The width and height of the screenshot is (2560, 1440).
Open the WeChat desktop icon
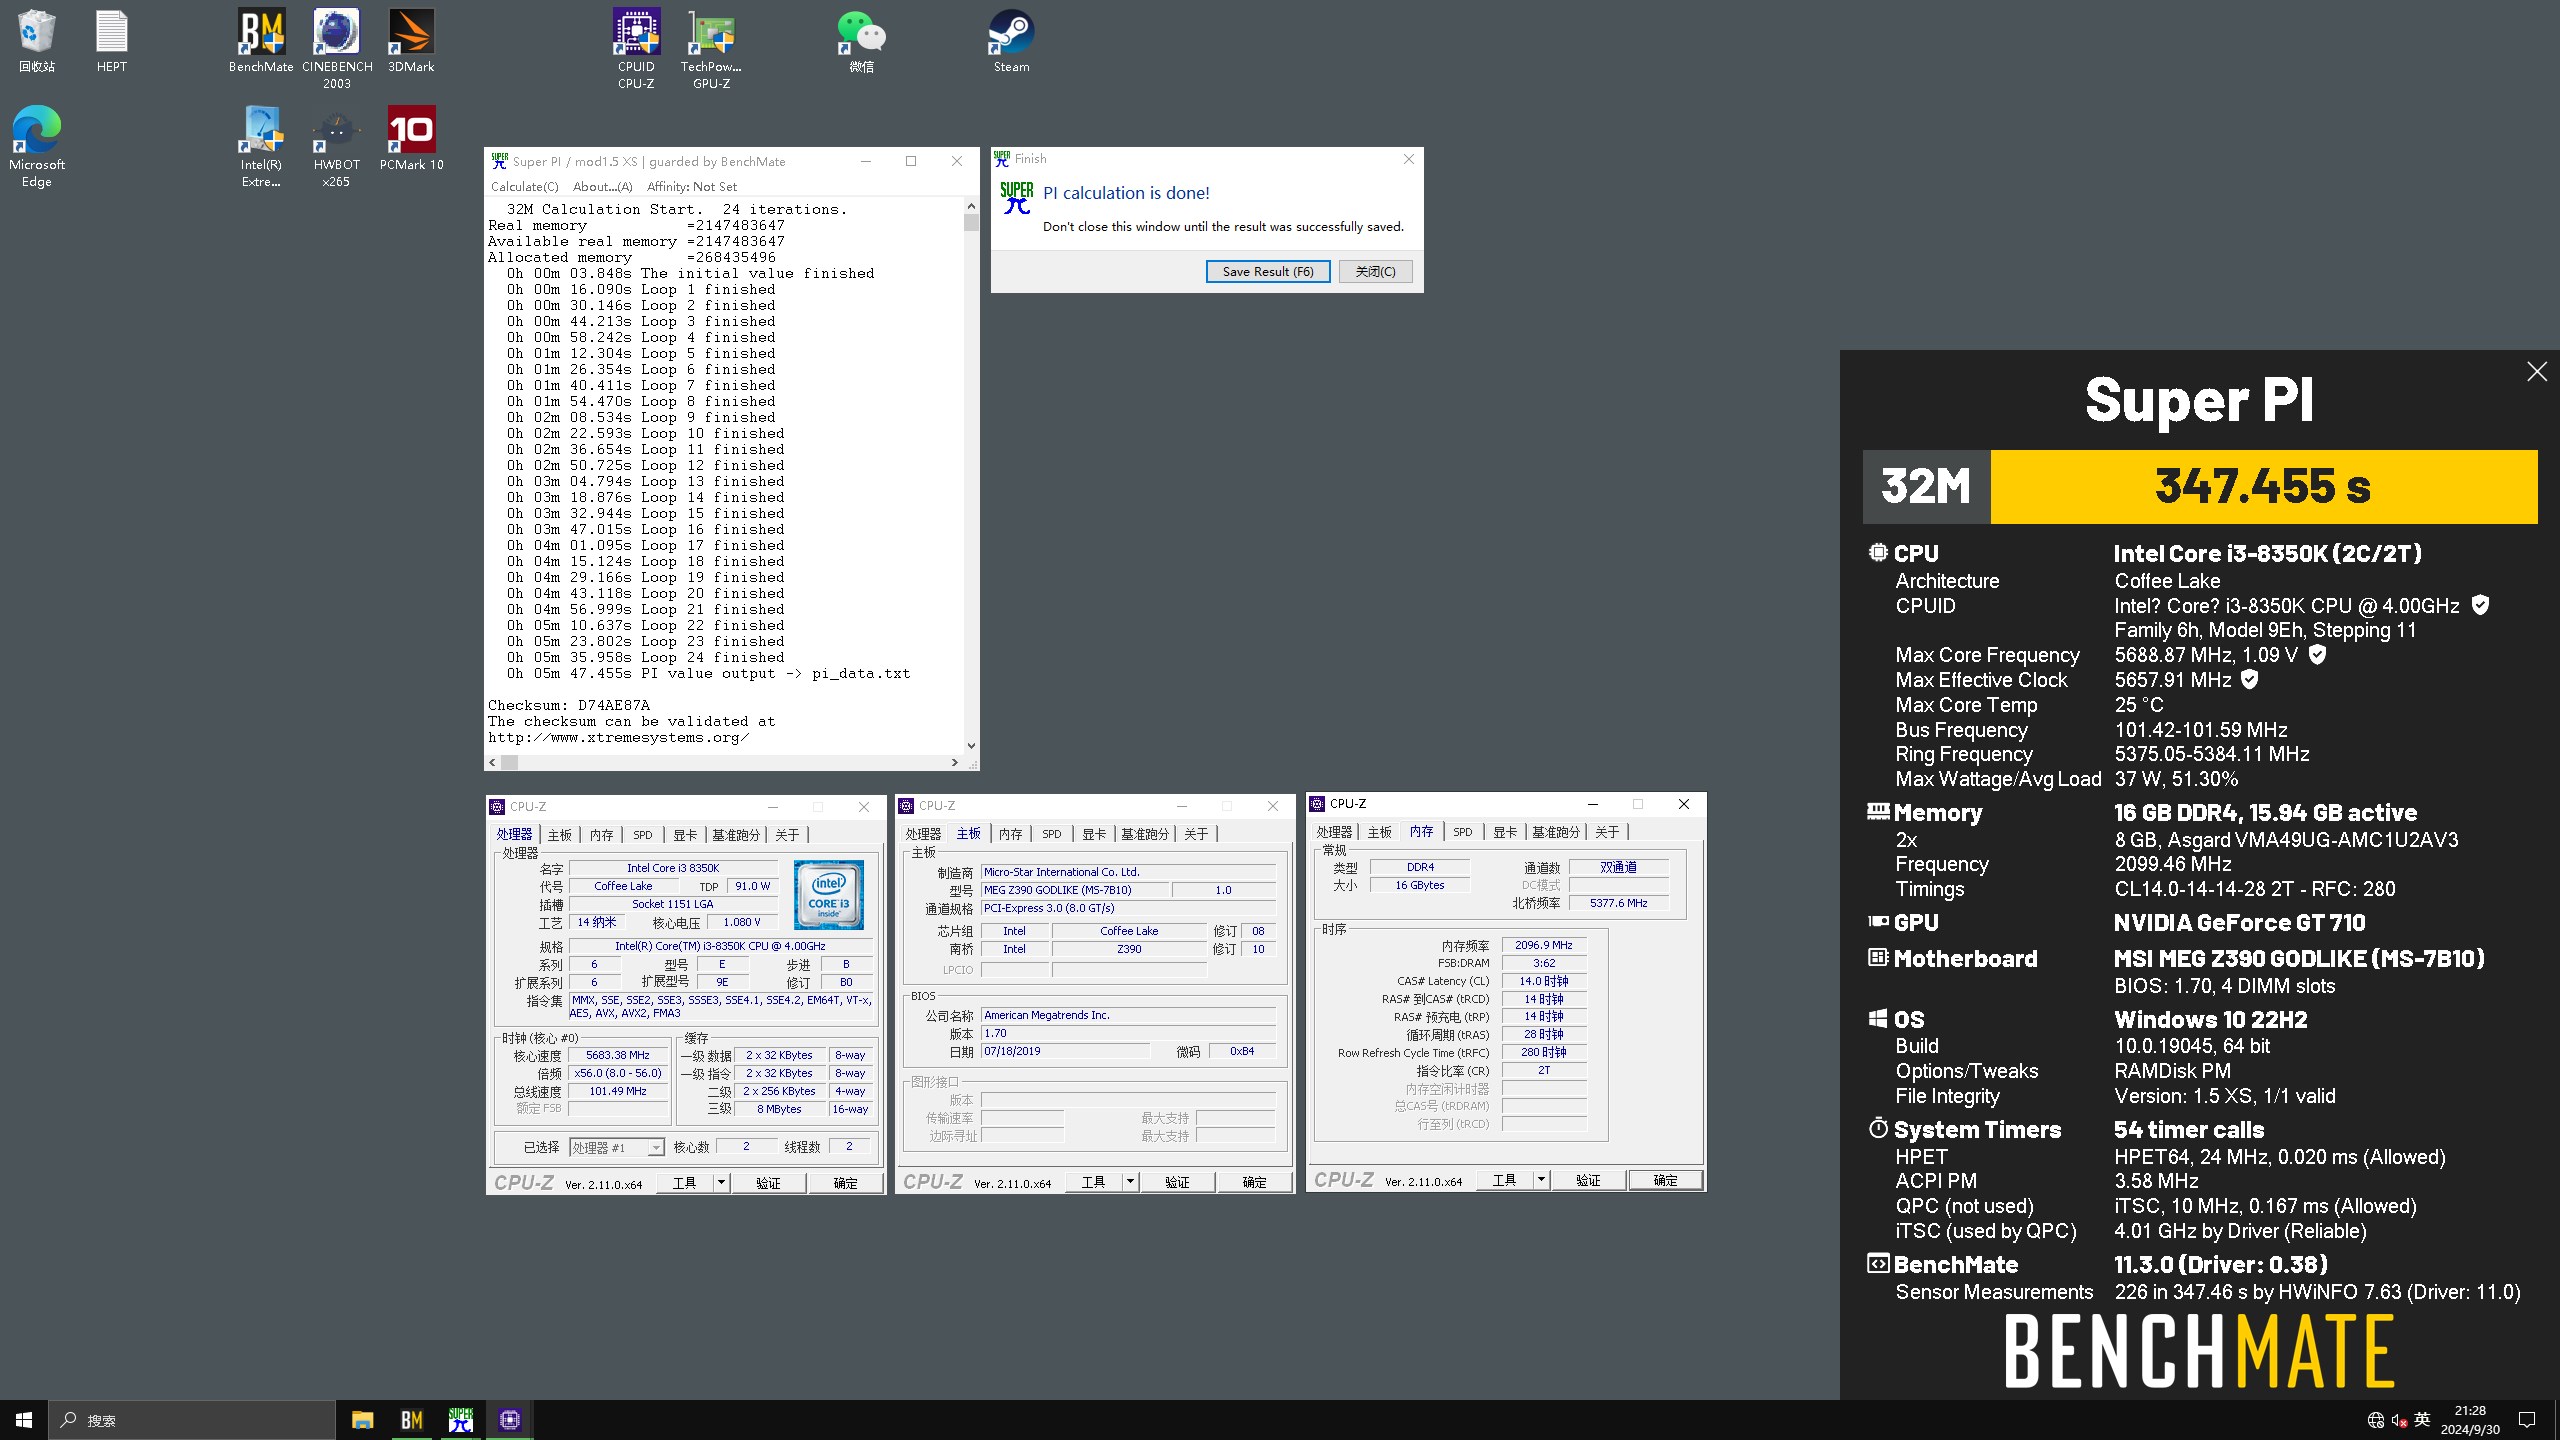pyautogui.click(x=861, y=40)
